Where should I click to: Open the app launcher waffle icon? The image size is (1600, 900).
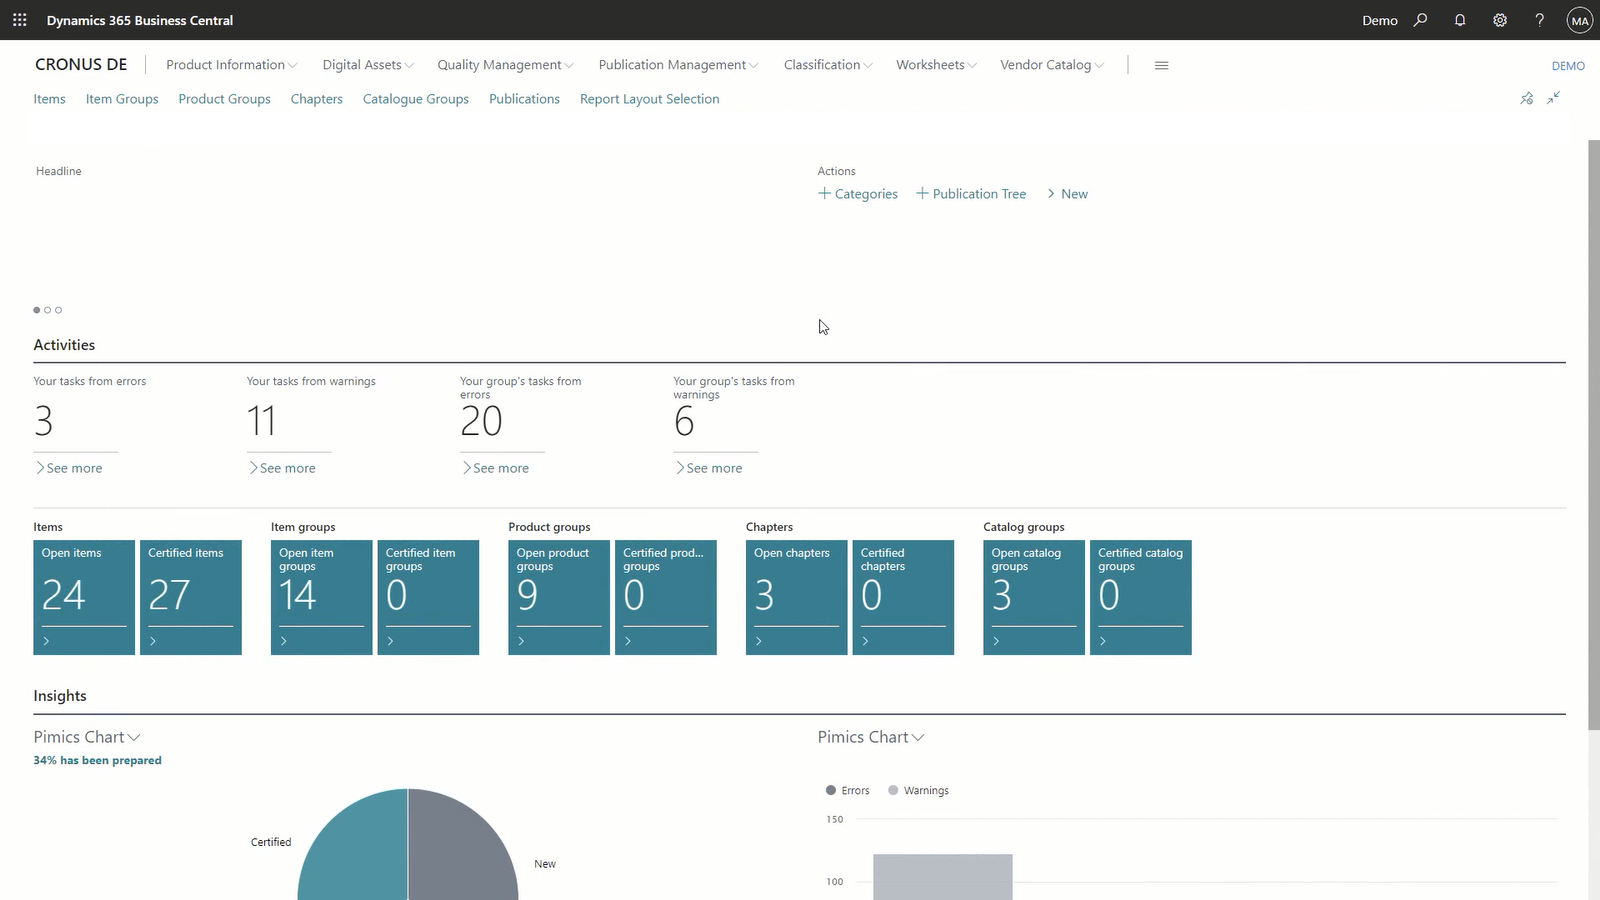pos(20,20)
